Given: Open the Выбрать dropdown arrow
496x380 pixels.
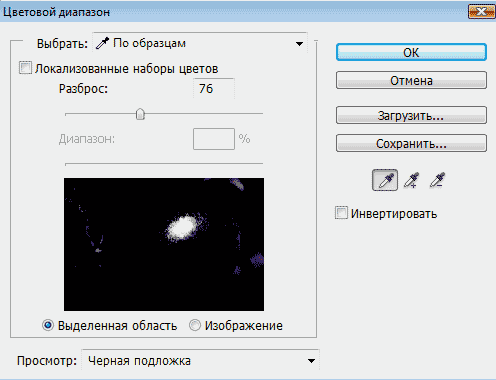Looking at the screenshot, I should [299, 44].
